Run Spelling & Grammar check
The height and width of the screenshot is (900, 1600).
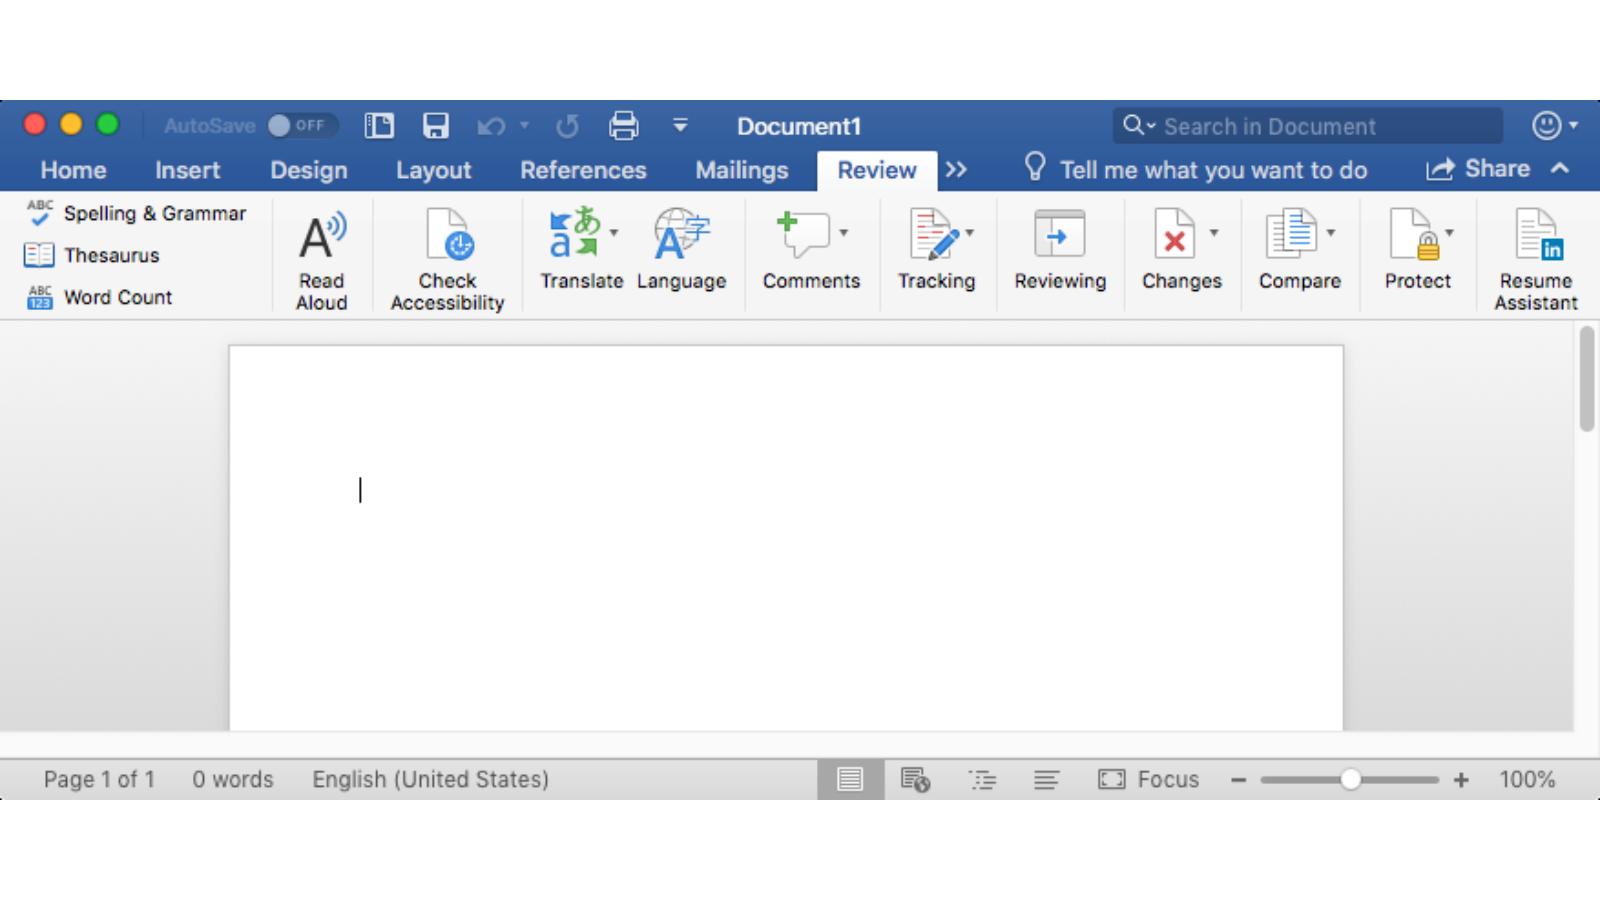point(136,213)
